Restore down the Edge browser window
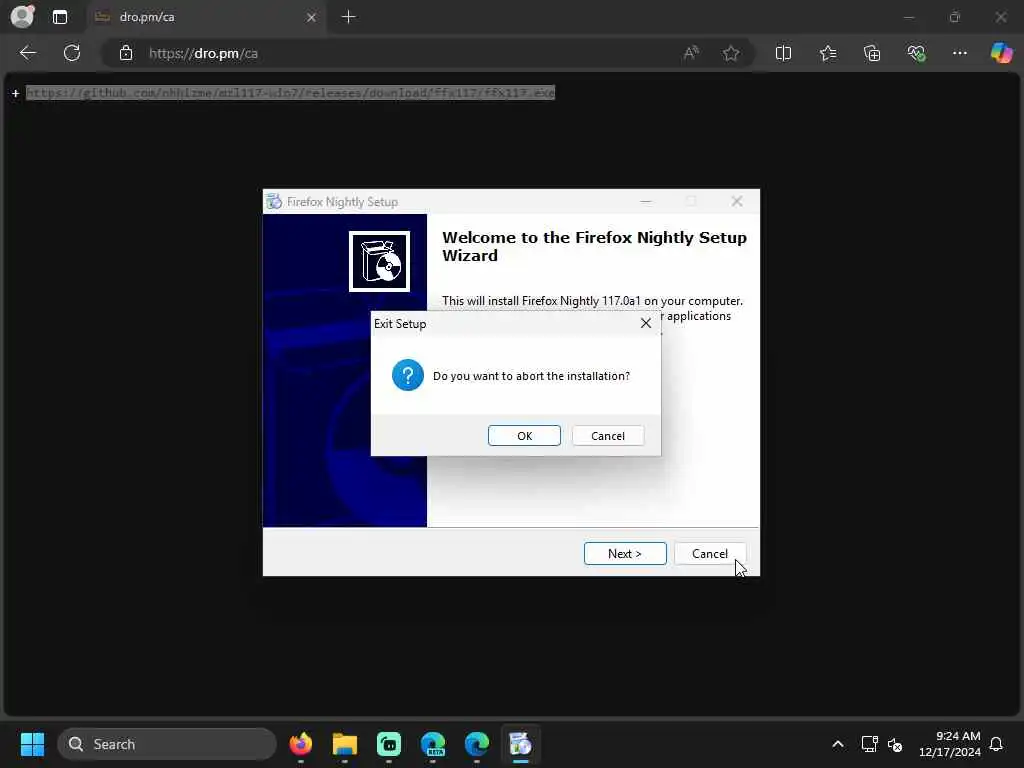Image resolution: width=1024 pixels, height=768 pixels. pos(955,17)
